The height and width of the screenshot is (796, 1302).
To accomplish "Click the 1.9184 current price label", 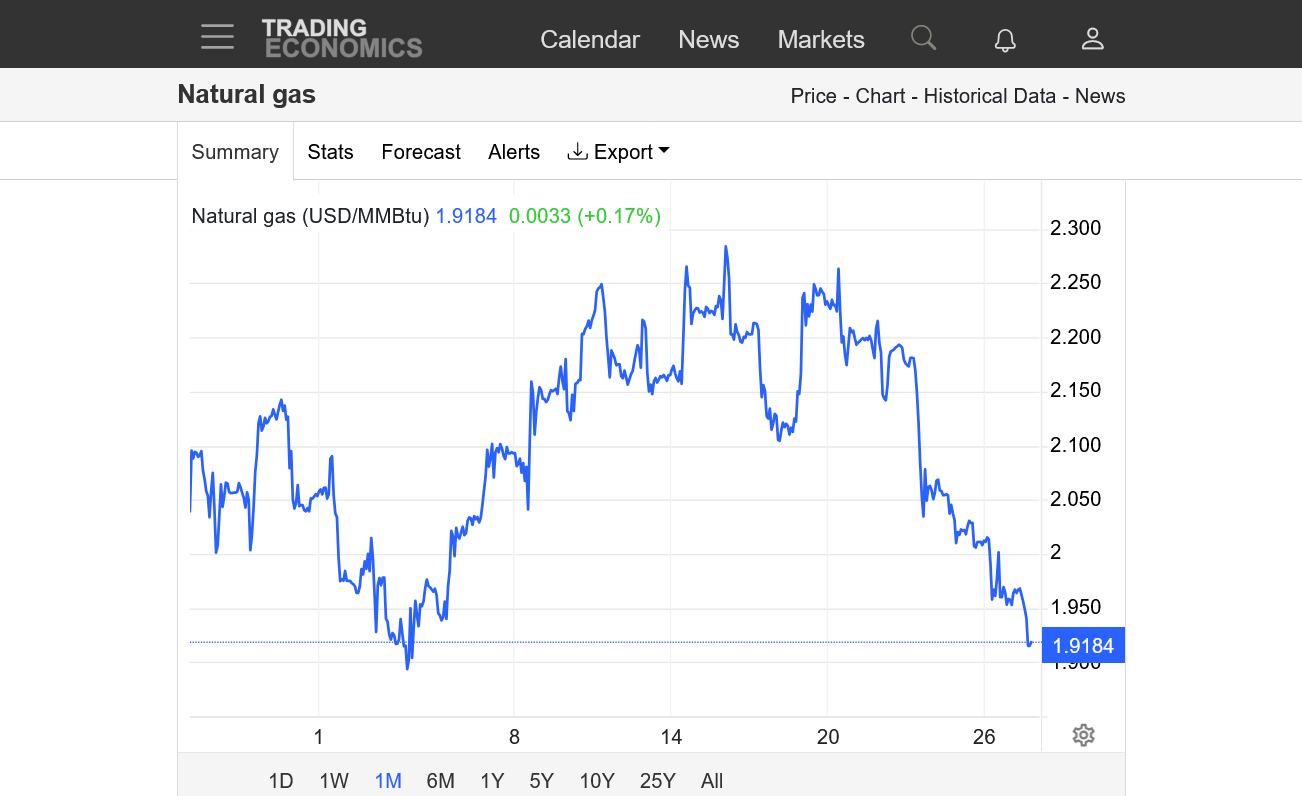I will point(1083,646).
